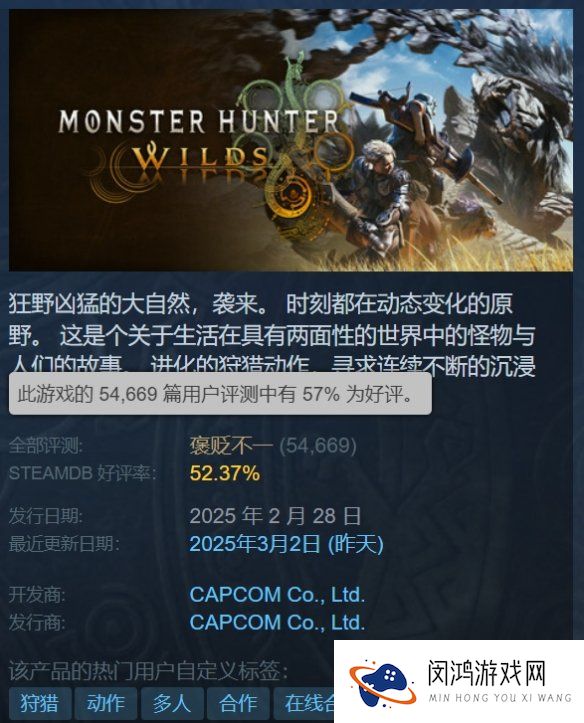Open the CAPCOM Co., Ltd. publisher link

pos(277,622)
